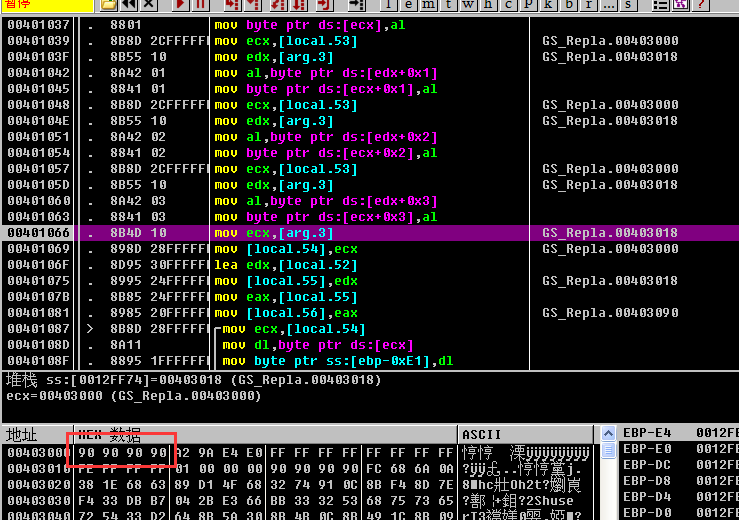
Task: Run the program with the play icon
Action: coord(181,5)
